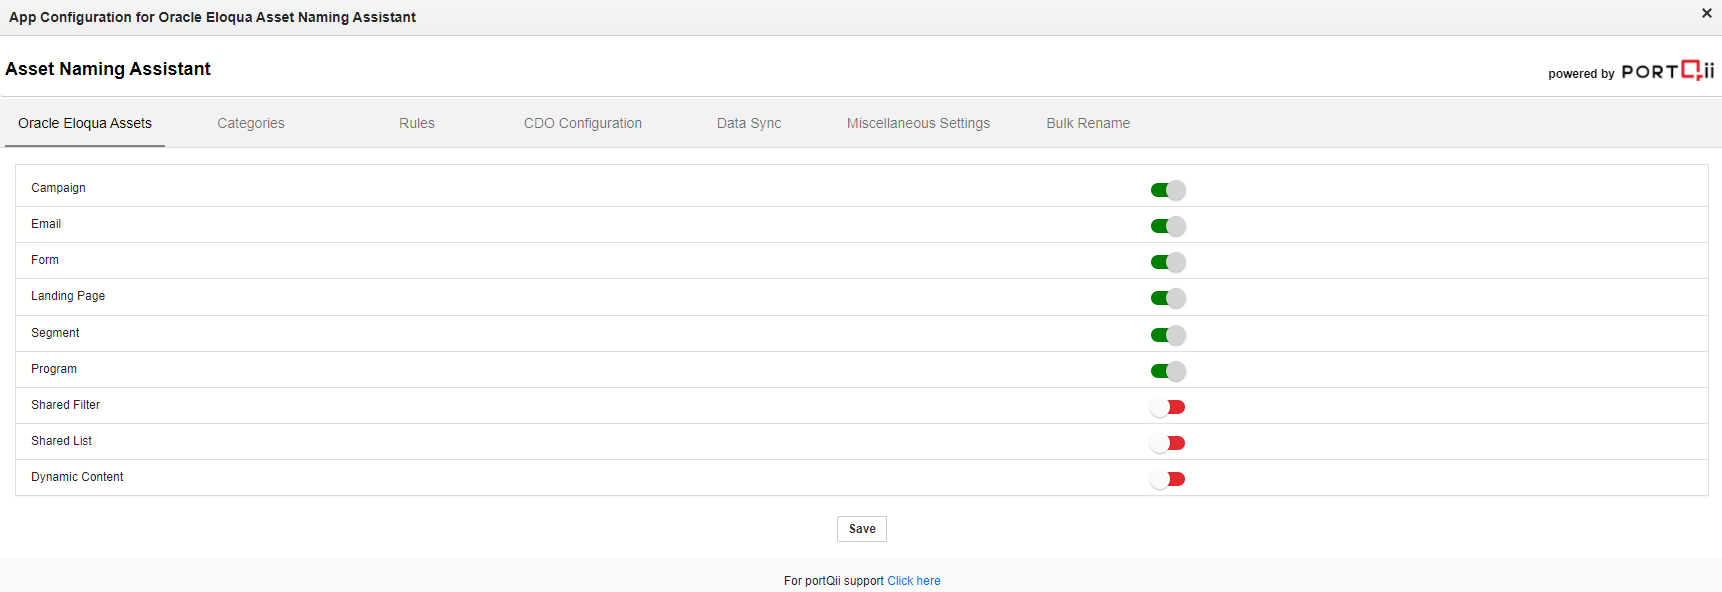Disable Landing Page naming toggle
The width and height of the screenshot is (1722, 592).
[1167, 298]
